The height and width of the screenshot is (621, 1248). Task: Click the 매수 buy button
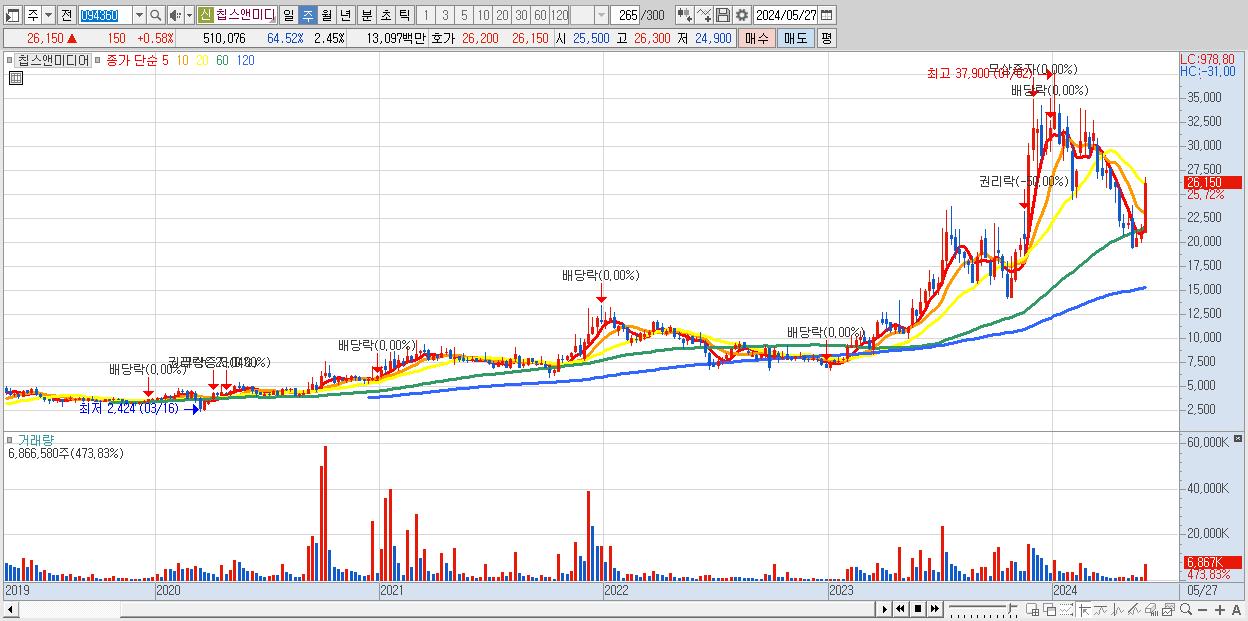757,38
